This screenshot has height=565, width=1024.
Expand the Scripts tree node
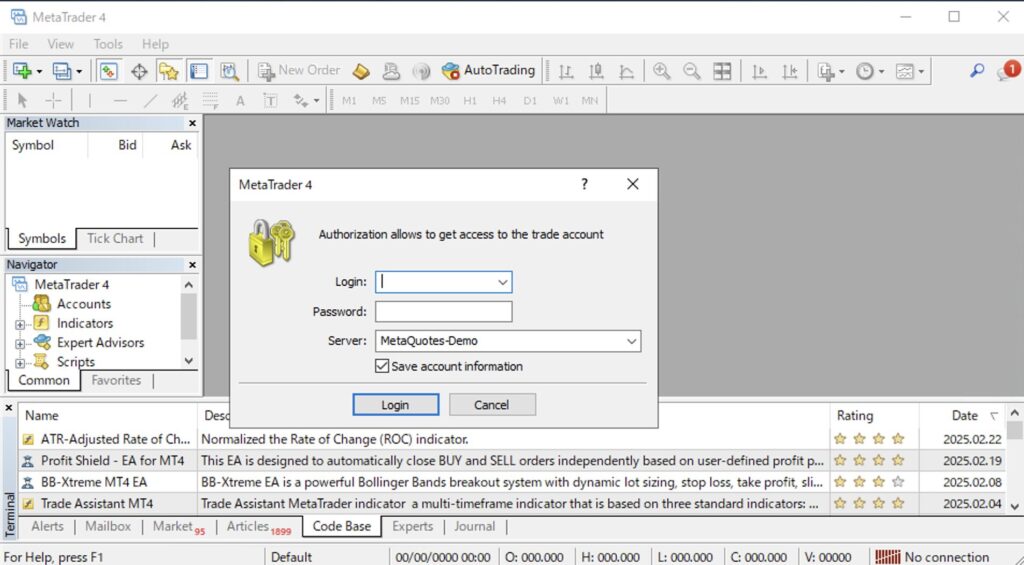(20, 363)
